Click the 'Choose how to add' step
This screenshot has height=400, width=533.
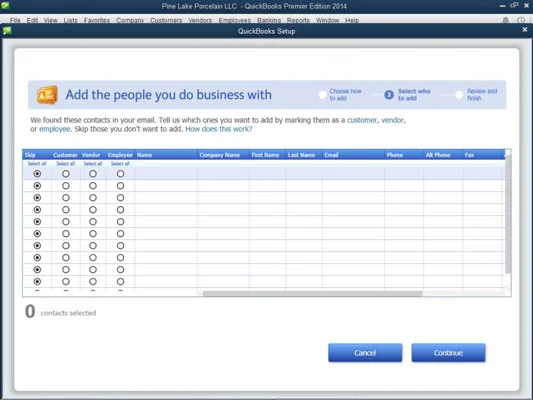(x=340, y=95)
